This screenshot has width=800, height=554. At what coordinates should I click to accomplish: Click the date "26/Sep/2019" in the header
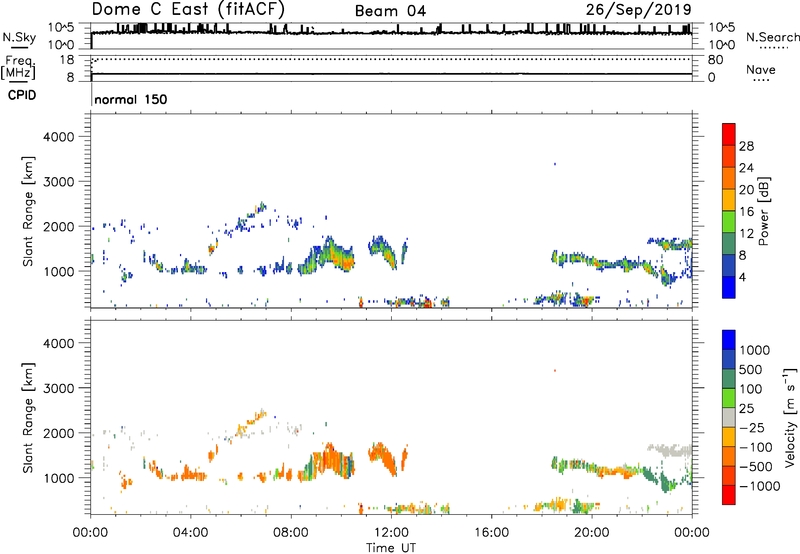point(639,9)
